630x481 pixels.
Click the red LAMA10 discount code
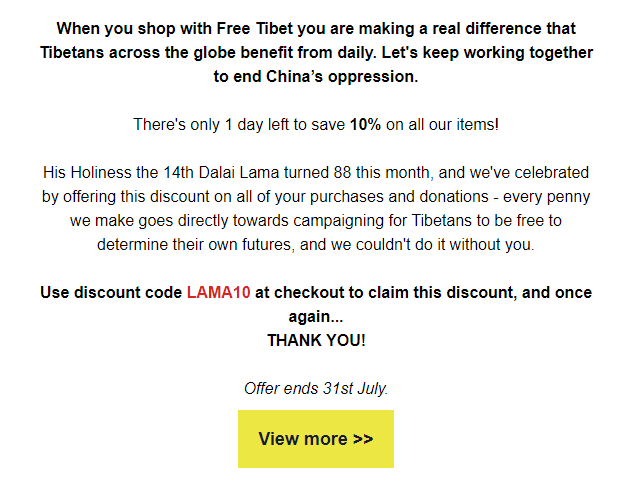coord(218,293)
